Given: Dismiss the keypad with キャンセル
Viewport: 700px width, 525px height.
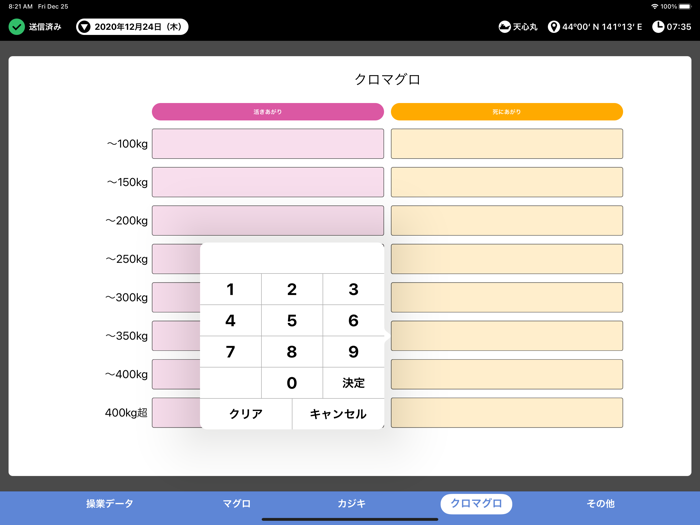Looking at the screenshot, I should (338, 414).
